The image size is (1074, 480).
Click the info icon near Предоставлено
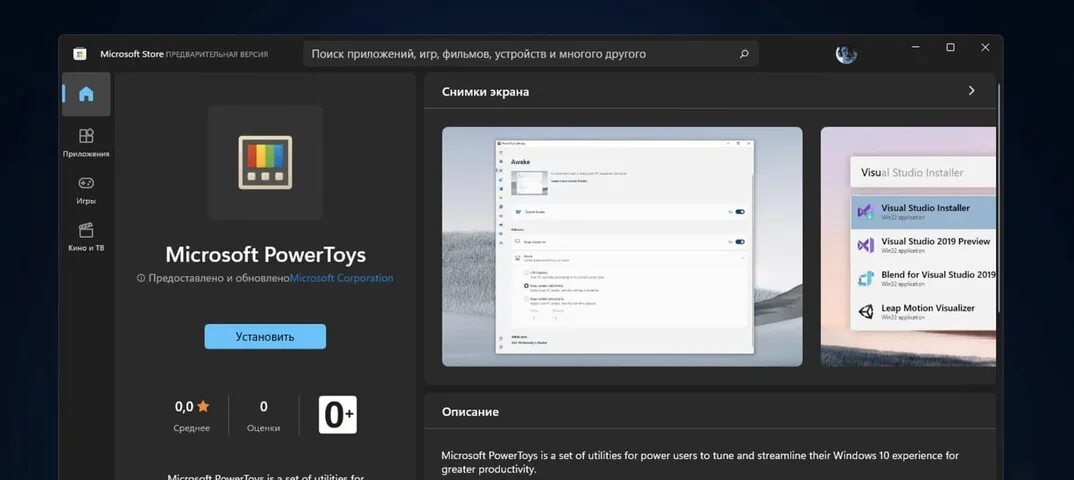[141, 279]
